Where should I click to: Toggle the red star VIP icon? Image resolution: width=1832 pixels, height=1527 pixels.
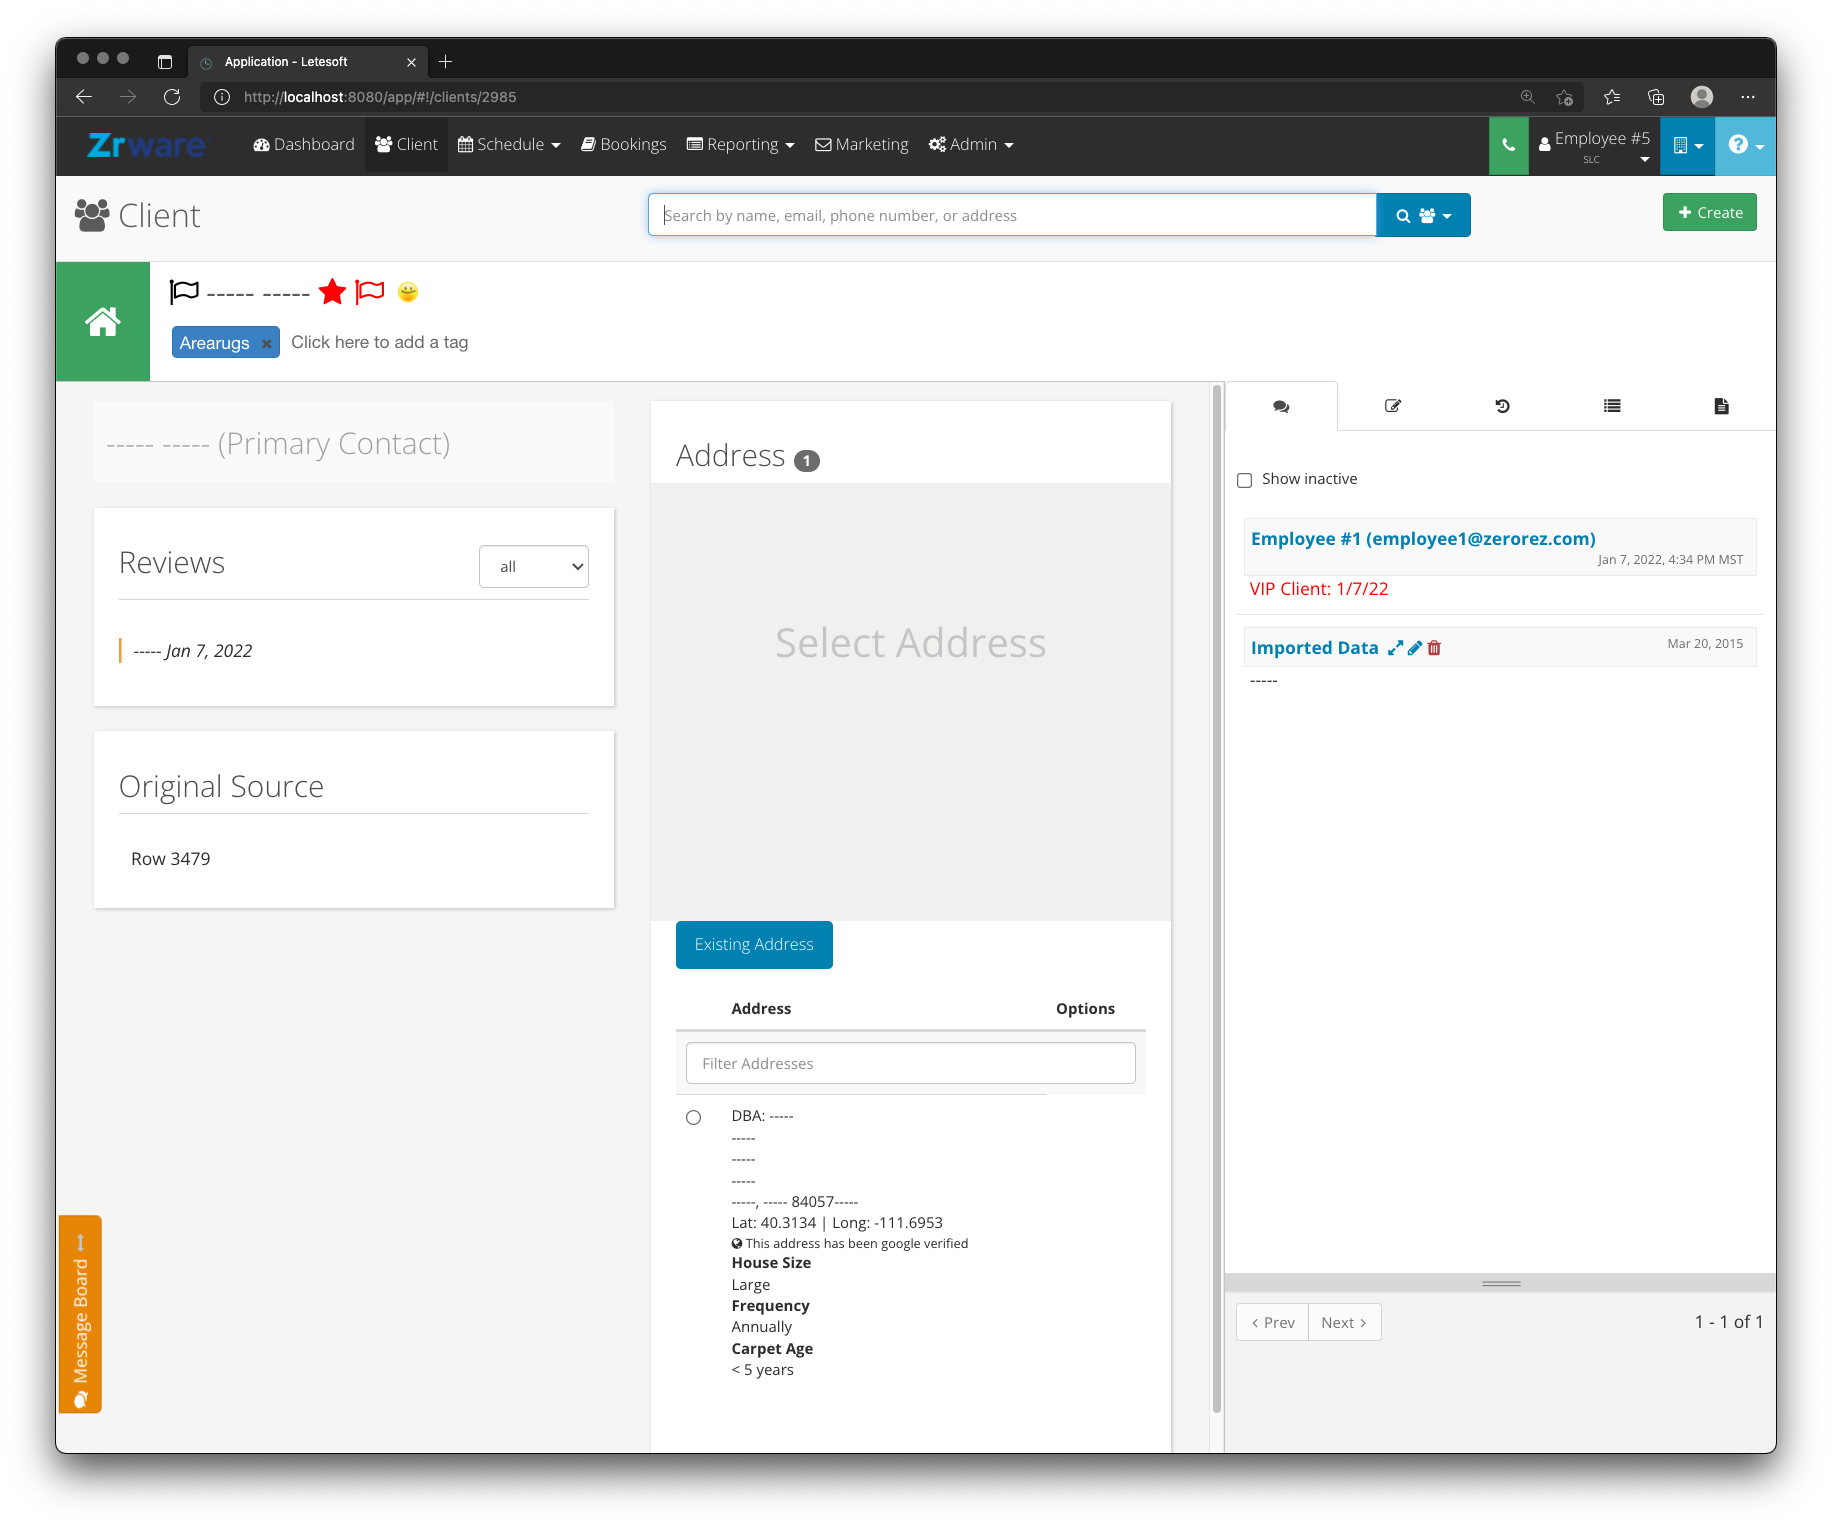[x=332, y=292]
